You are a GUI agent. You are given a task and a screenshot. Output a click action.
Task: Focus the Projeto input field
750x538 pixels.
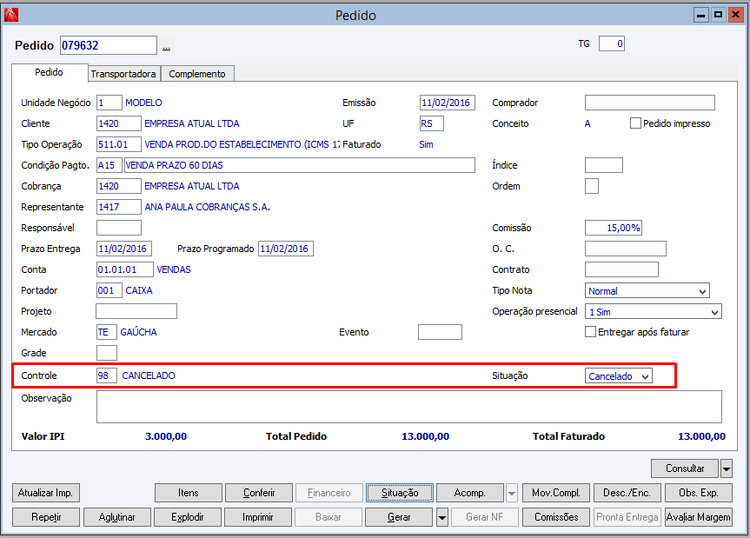[x=136, y=311]
